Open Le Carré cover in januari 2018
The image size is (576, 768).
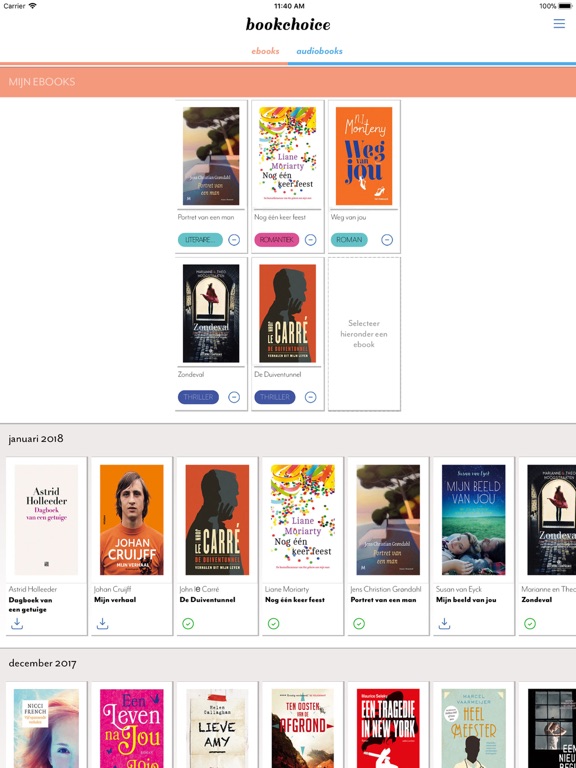tap(217, 520)
